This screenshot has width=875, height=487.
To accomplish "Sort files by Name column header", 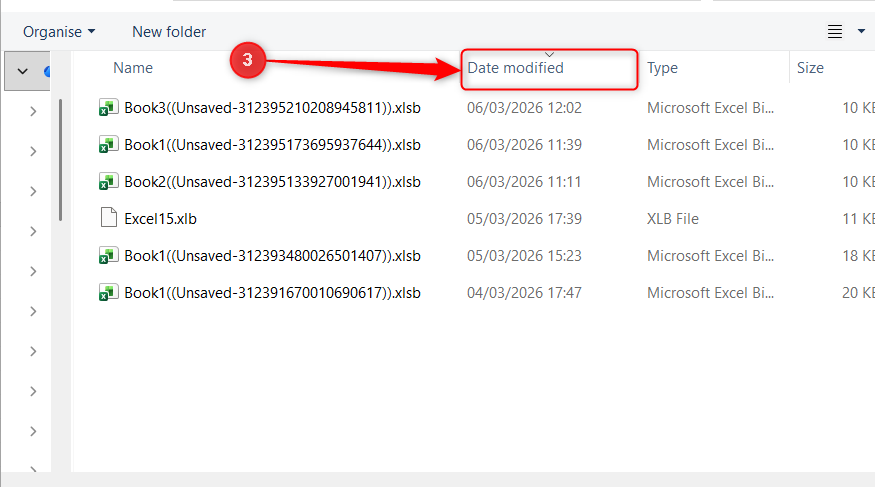I will coord(133,68).
